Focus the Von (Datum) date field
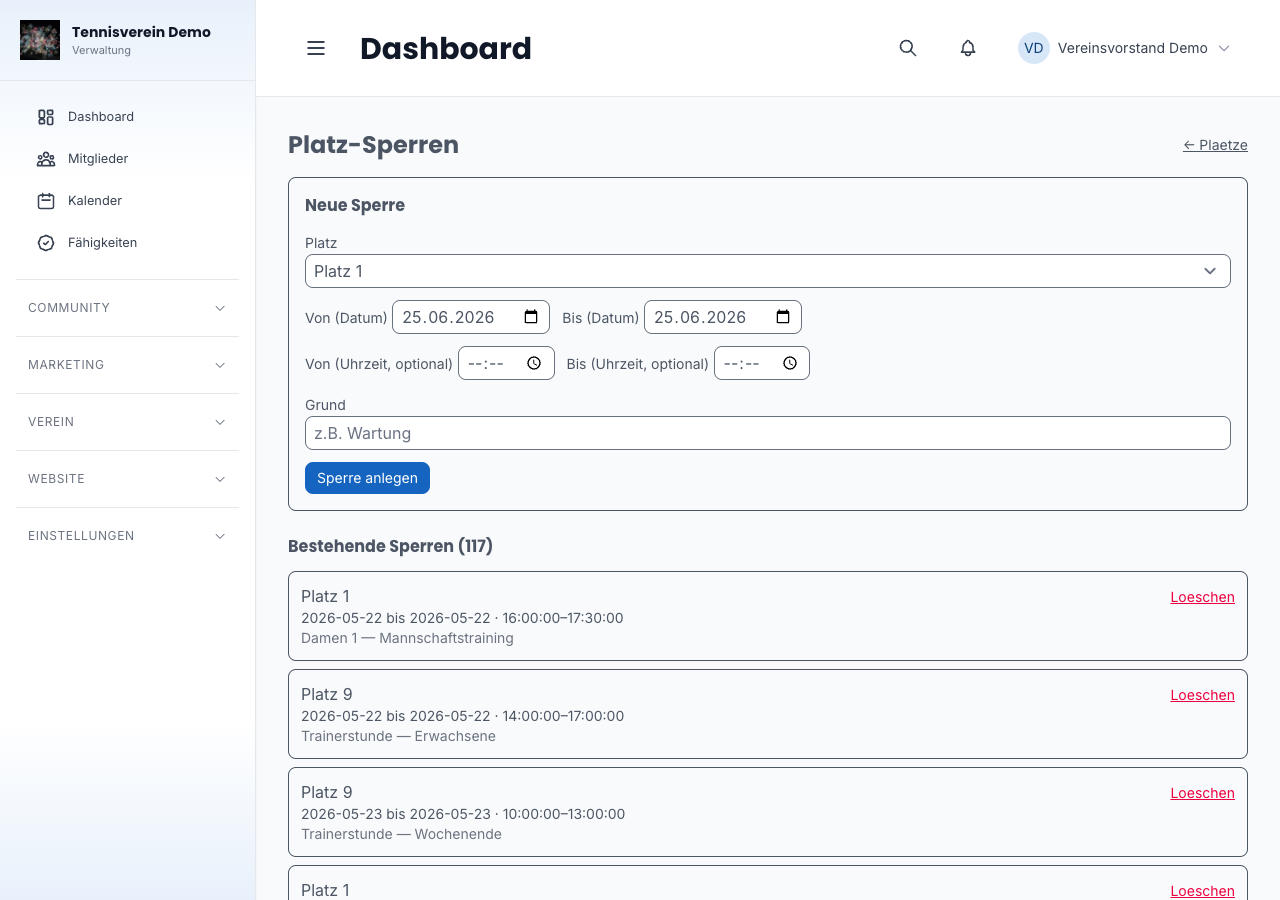The width and height of the screenshot is (1280, 900). pyautogui.click(x=471, y=317)
